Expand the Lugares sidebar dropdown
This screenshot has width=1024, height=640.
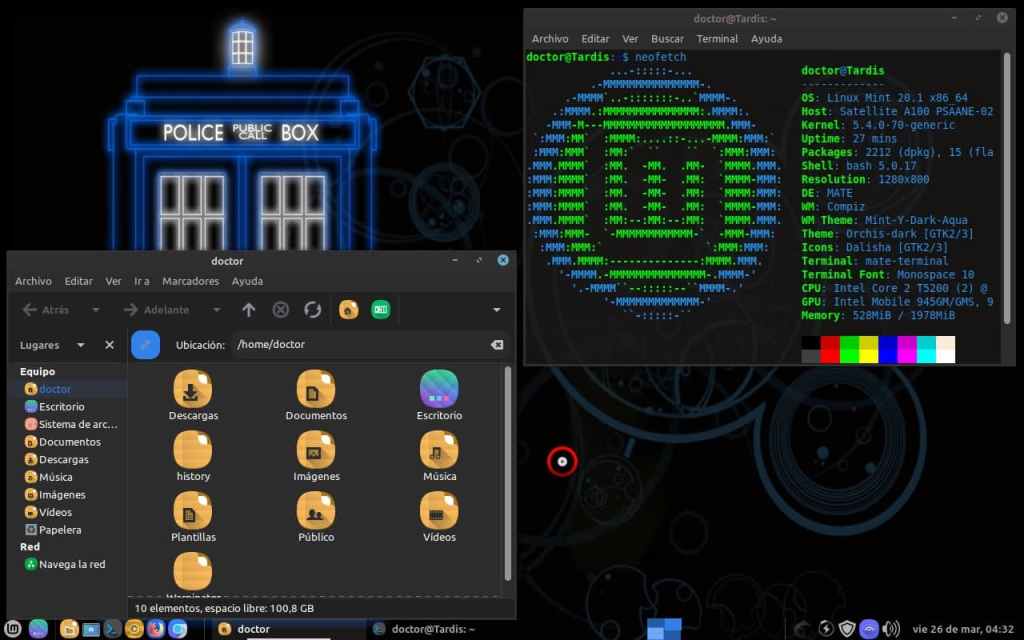[81, 345]
